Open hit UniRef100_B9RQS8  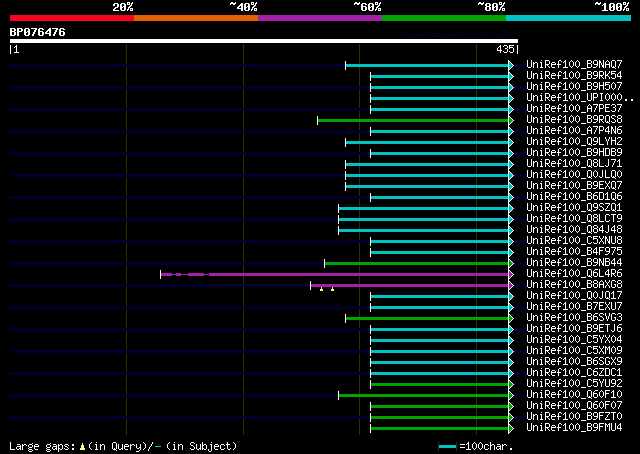point(574,119)
